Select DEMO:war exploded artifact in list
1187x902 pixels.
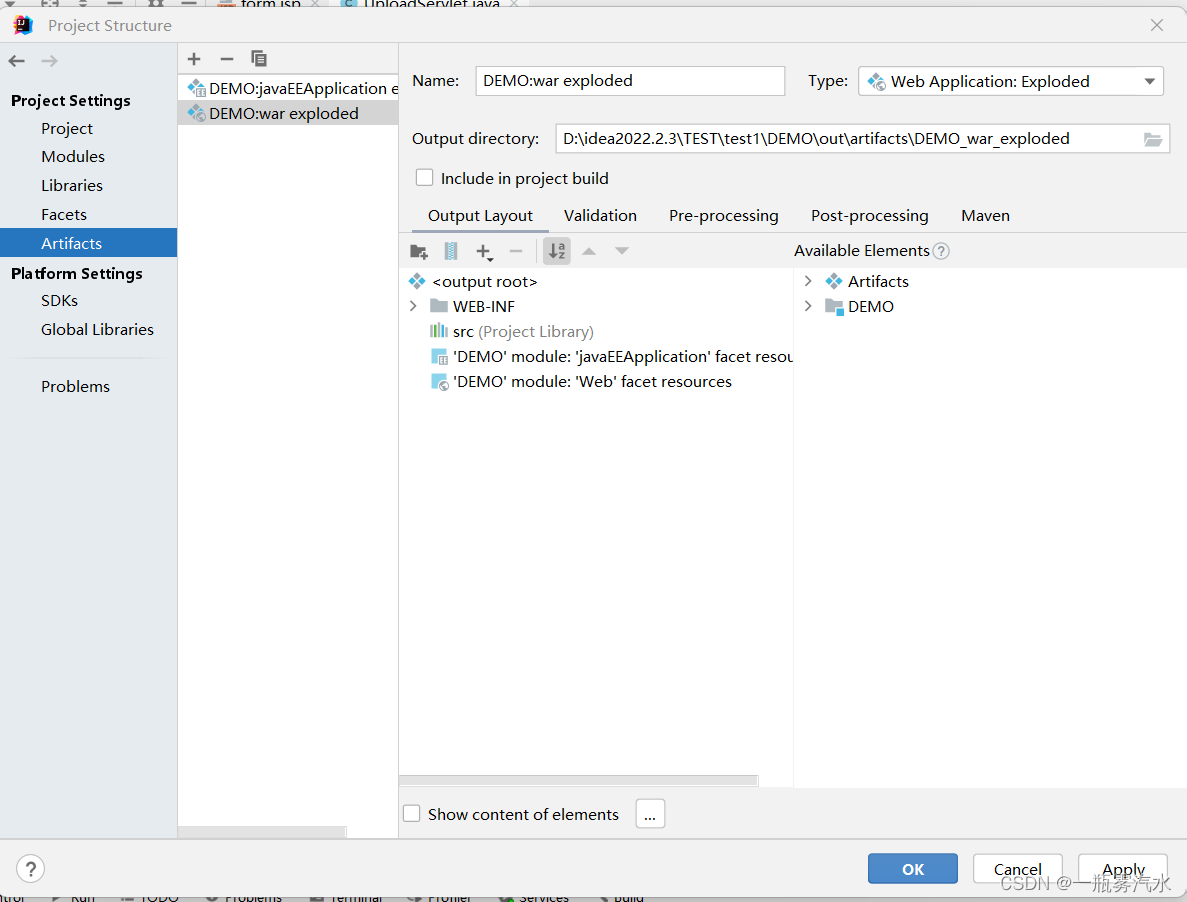(288, 114)
